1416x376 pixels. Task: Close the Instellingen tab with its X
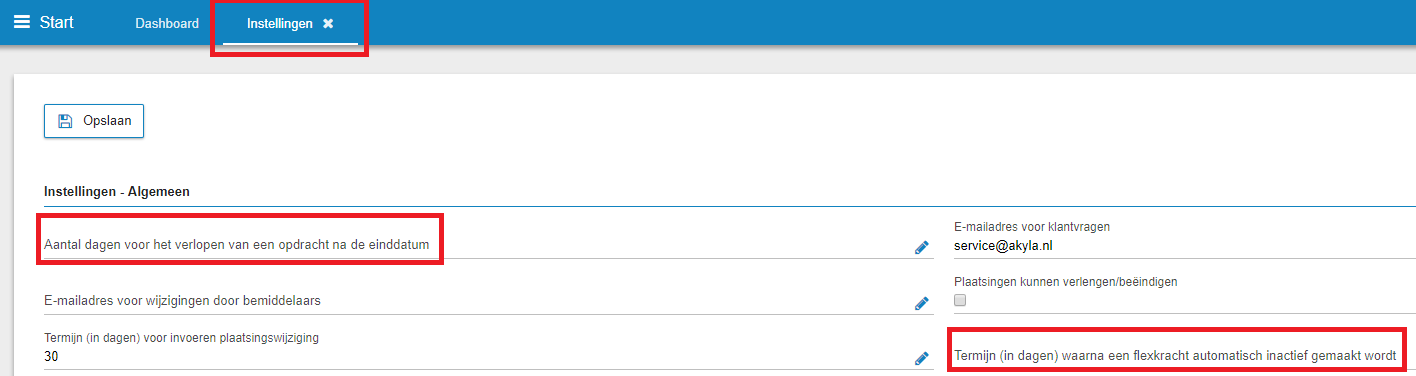(328, 24)
